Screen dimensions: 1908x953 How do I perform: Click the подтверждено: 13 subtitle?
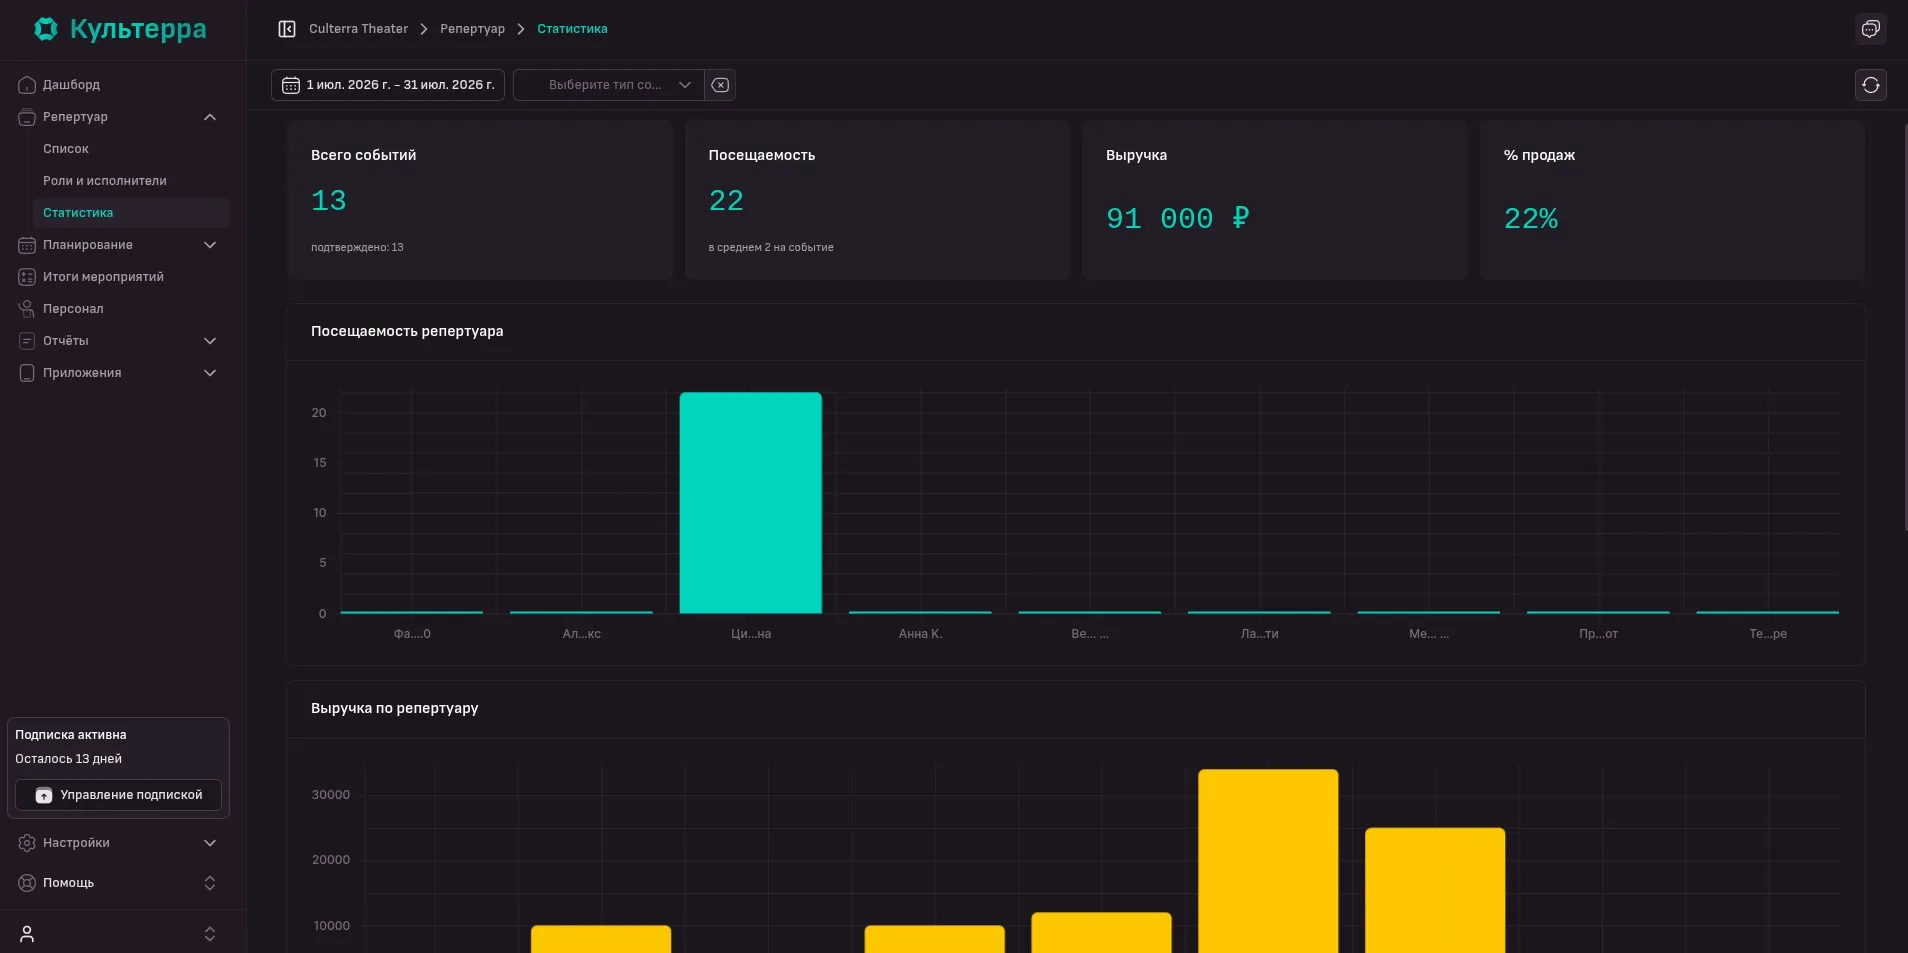[357, 247]
